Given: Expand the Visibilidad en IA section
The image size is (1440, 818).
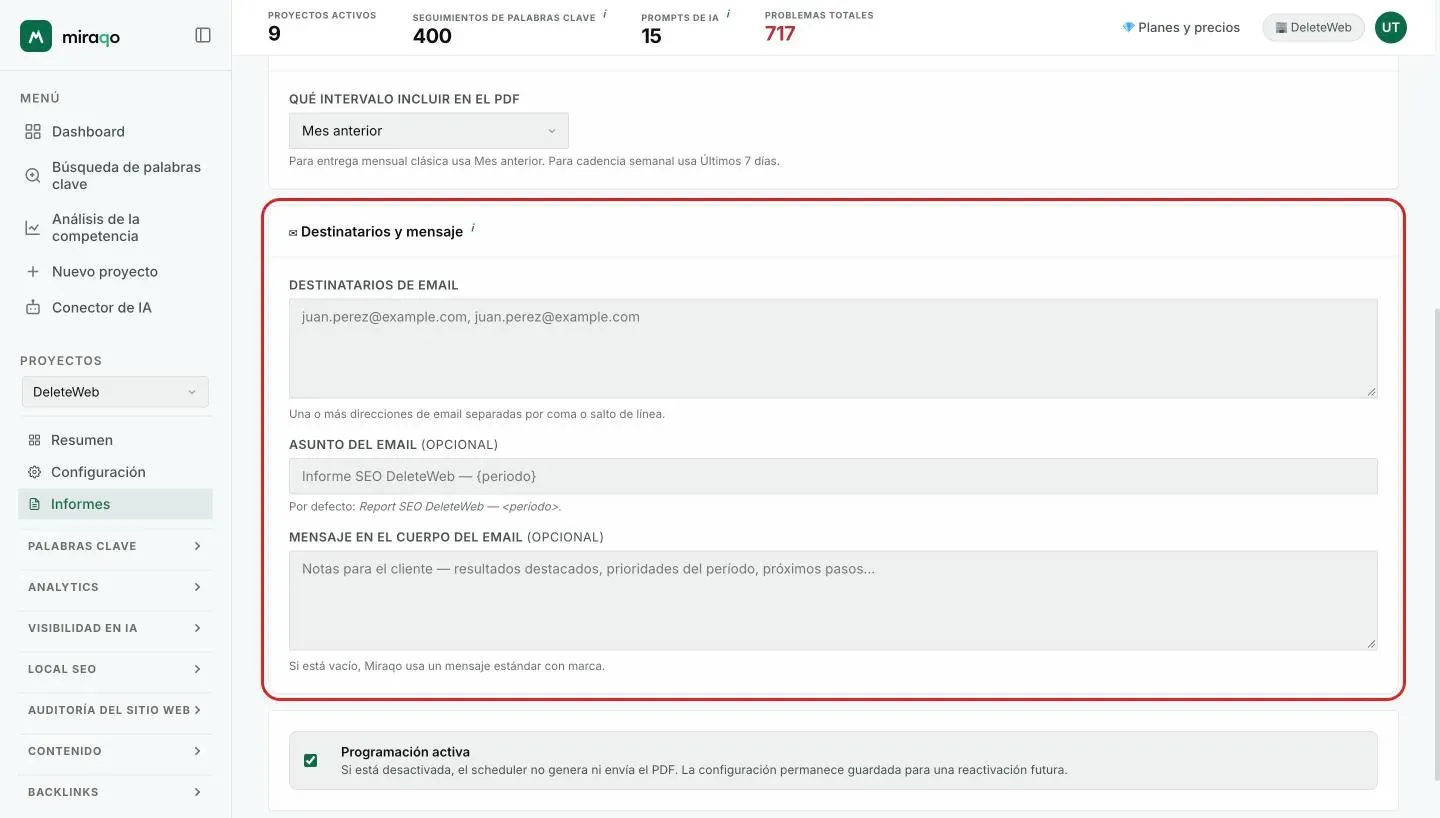Looking at the screenshot, I should click(x=115, y=628).
